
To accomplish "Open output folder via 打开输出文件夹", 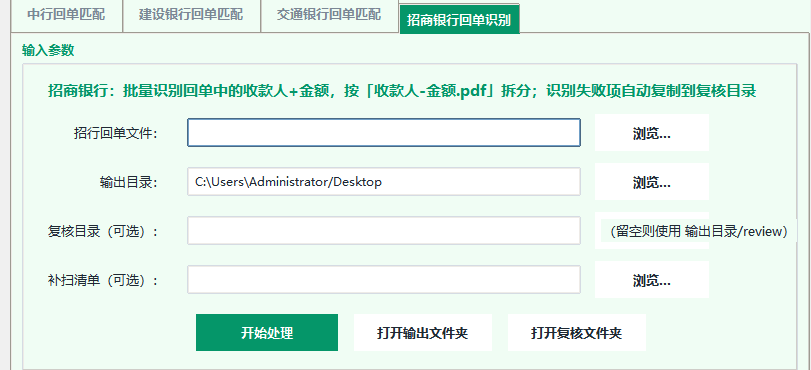I will 423,333.
